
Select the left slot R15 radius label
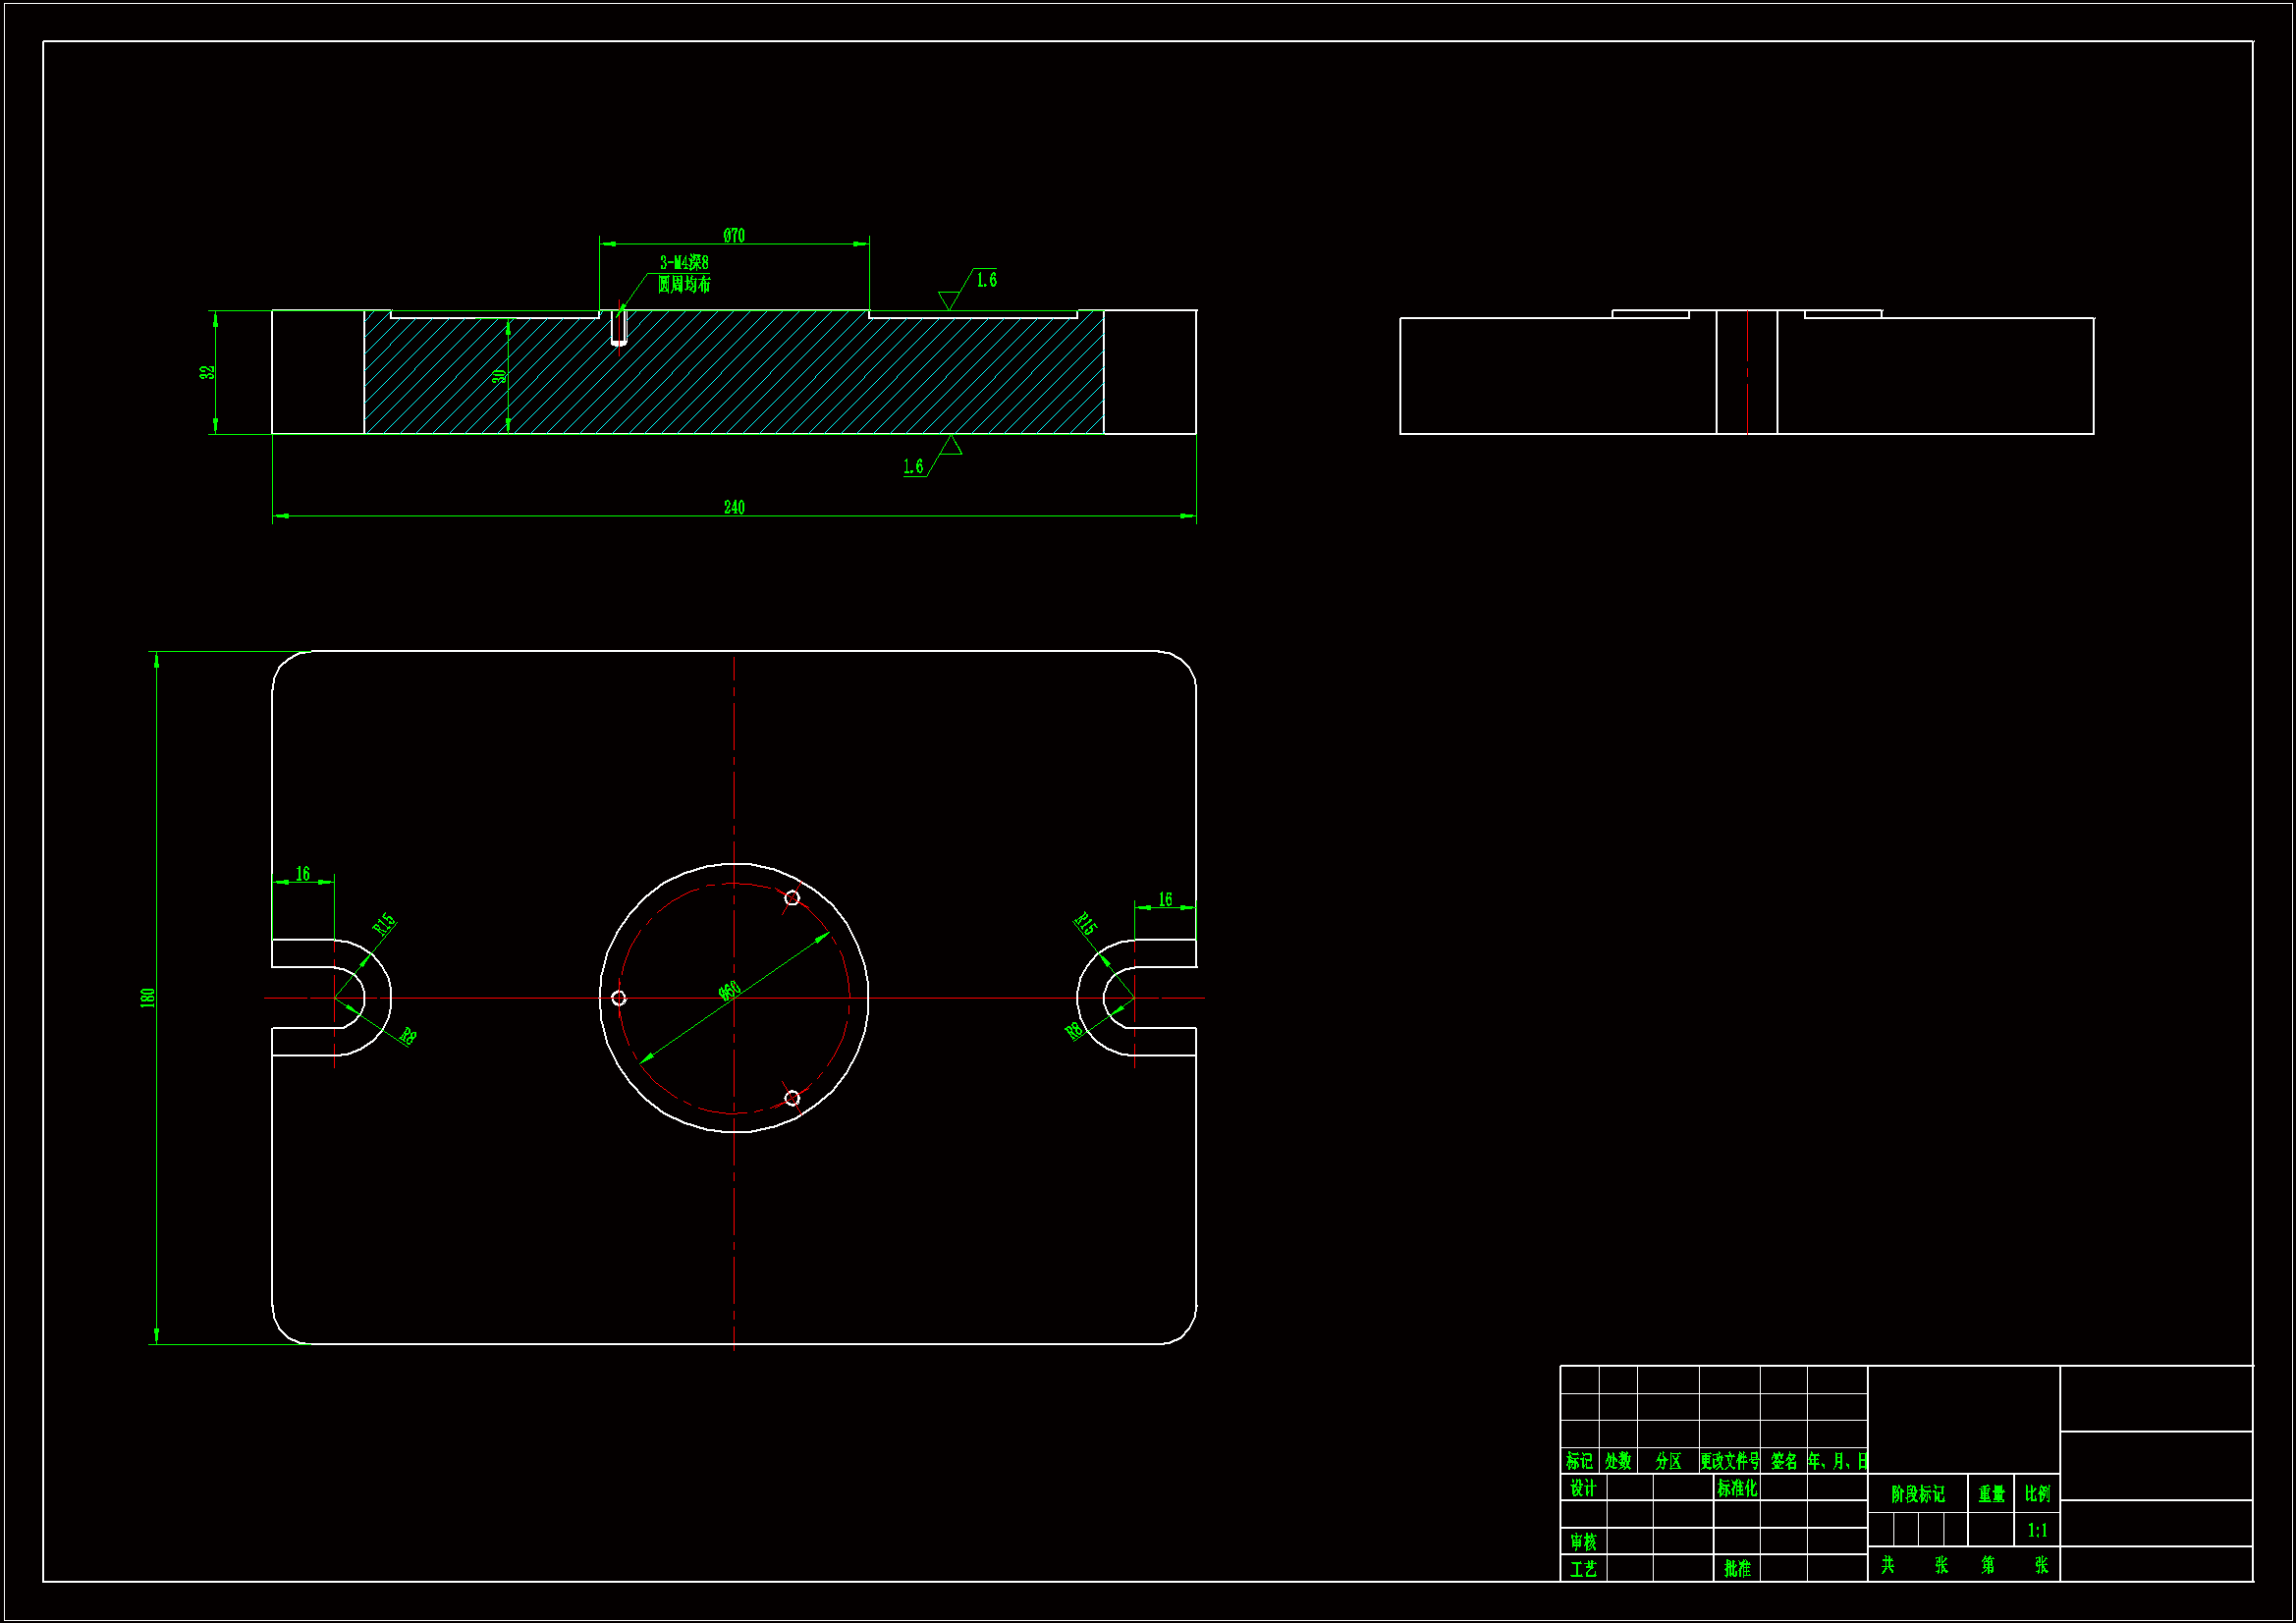384,924
